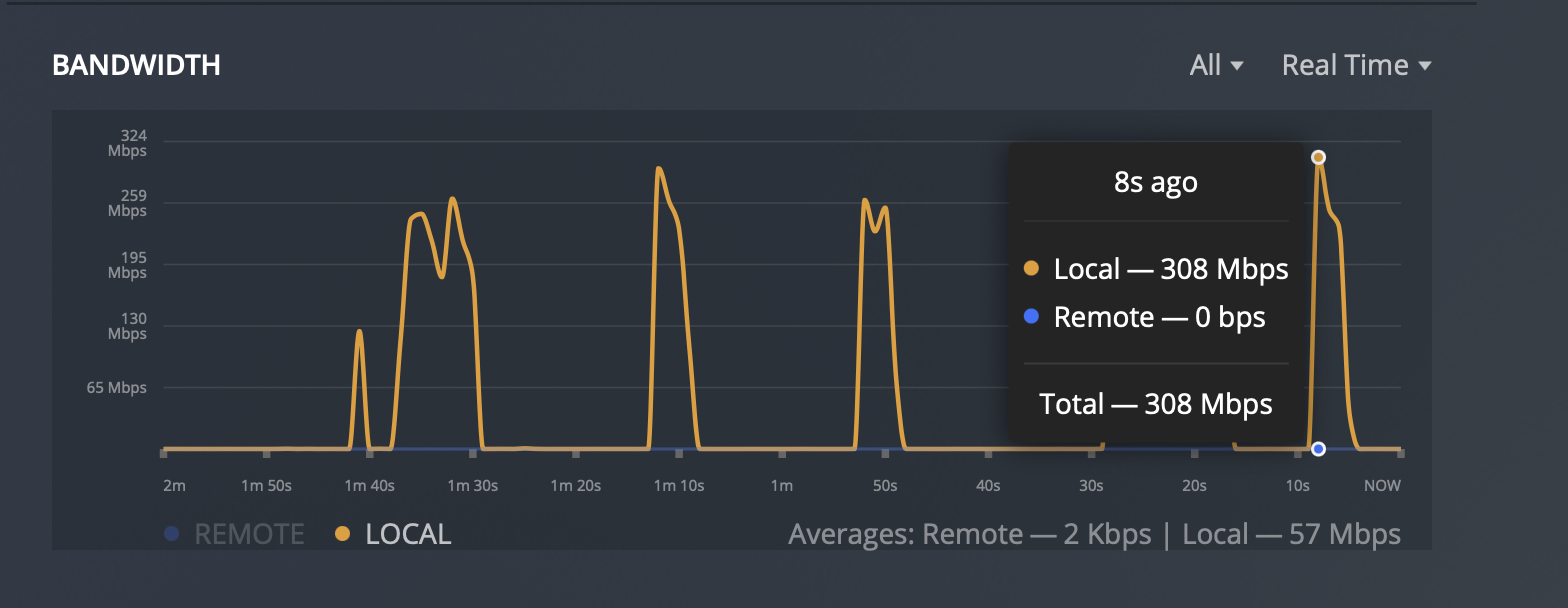This screenshot has height=608, width=1568.
Task: Click the orange Local data point on peak
Action: [1318, 157]
